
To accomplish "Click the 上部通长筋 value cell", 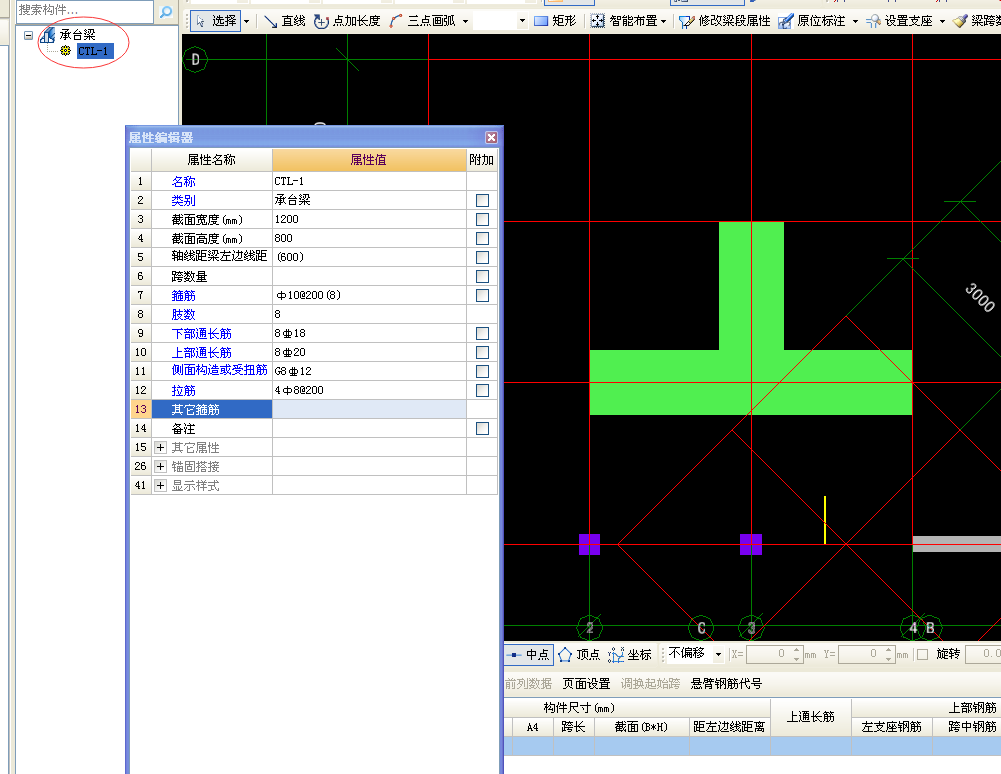I will 369,353.
